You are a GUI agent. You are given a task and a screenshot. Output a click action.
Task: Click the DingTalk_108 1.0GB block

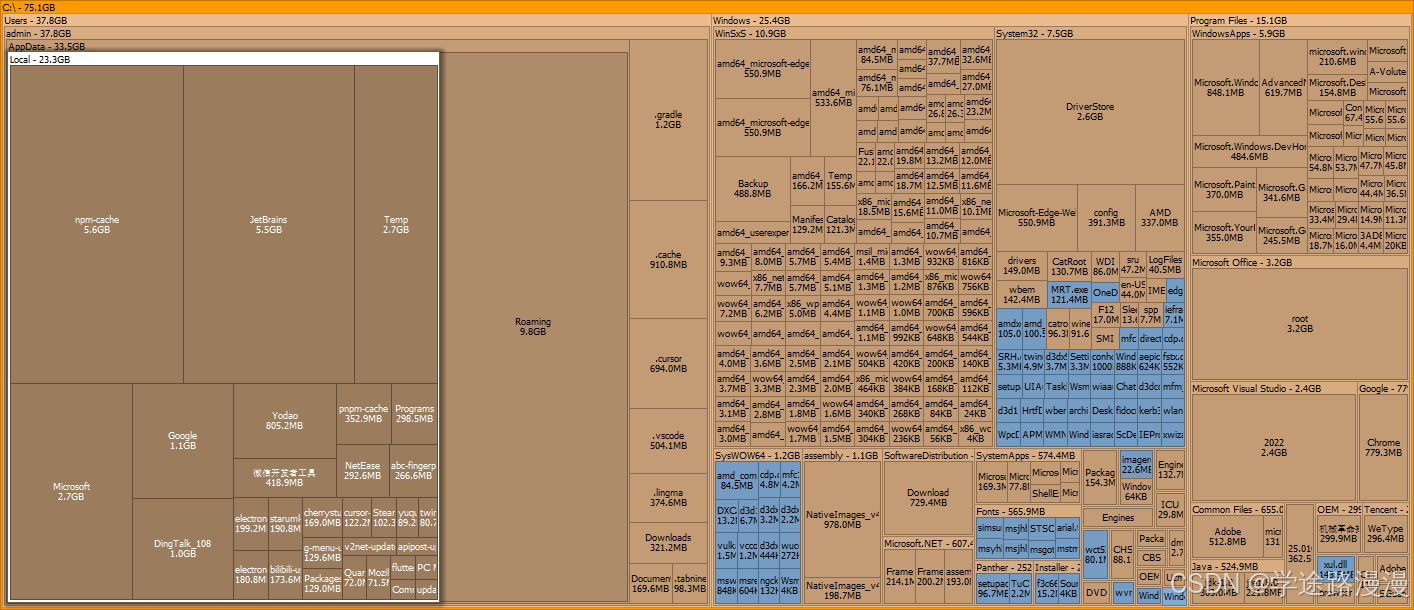coord(183,548)
